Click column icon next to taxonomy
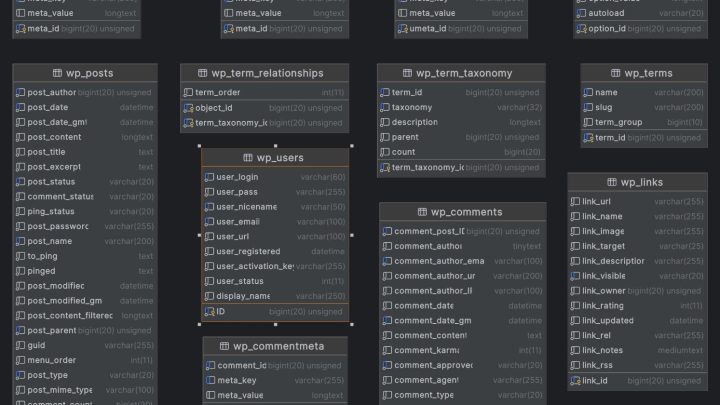720x405 pixels. click(x=385, y=107)
